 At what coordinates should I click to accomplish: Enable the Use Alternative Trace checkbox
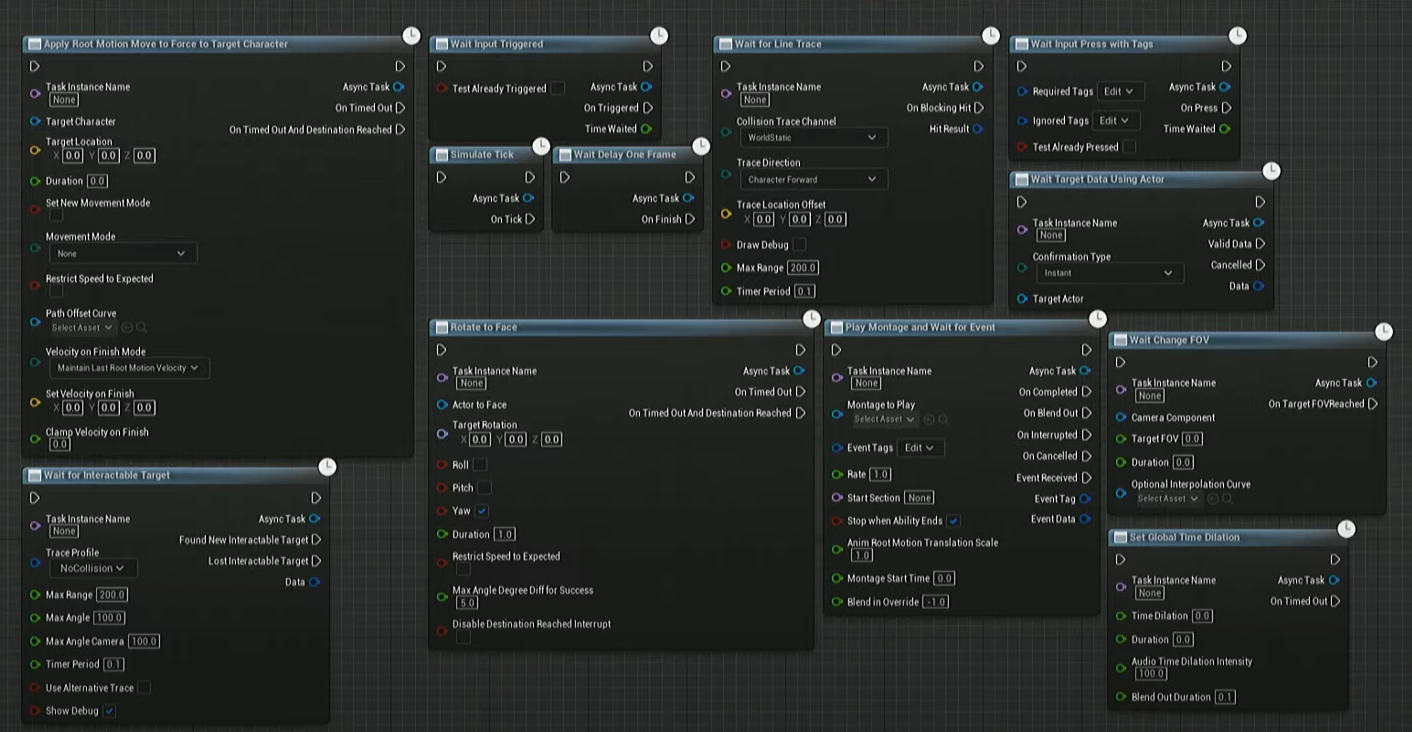pos(144,688)
